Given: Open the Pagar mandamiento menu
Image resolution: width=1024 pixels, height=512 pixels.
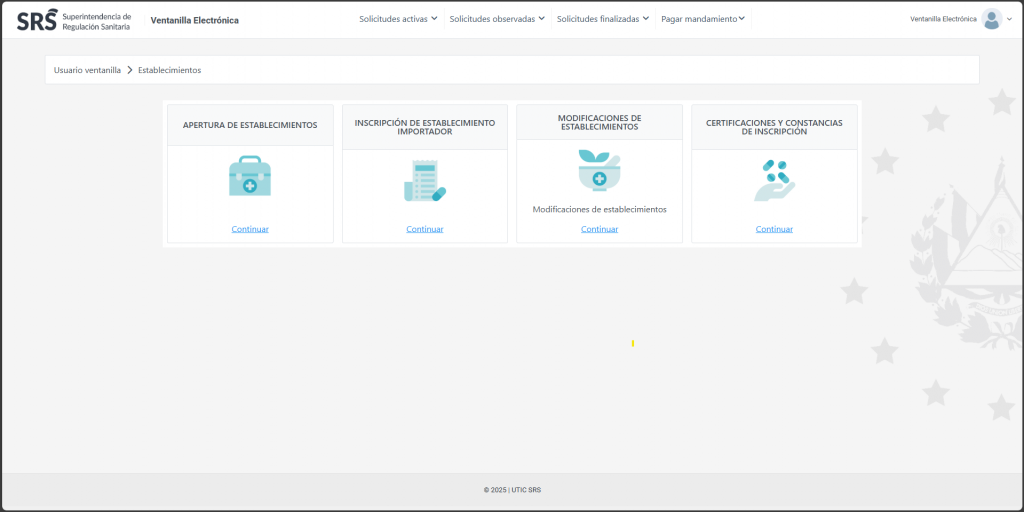Looking at the screenshot, I should click(x=703, y=19).
